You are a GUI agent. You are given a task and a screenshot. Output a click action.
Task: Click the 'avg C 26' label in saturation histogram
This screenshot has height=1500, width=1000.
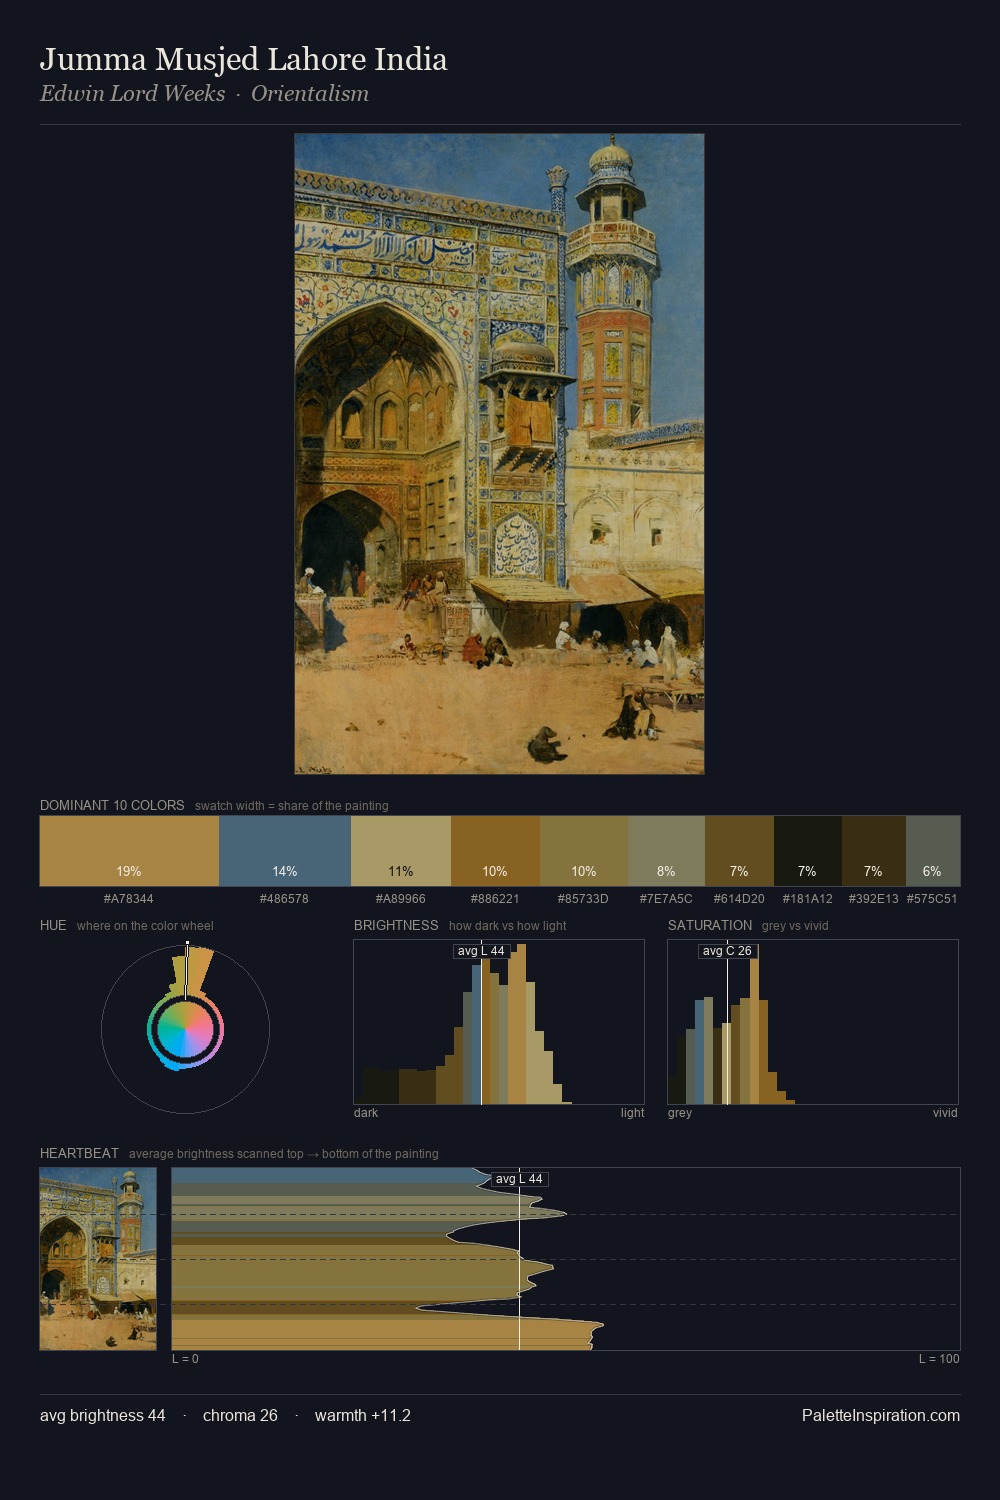coord(727,951)
